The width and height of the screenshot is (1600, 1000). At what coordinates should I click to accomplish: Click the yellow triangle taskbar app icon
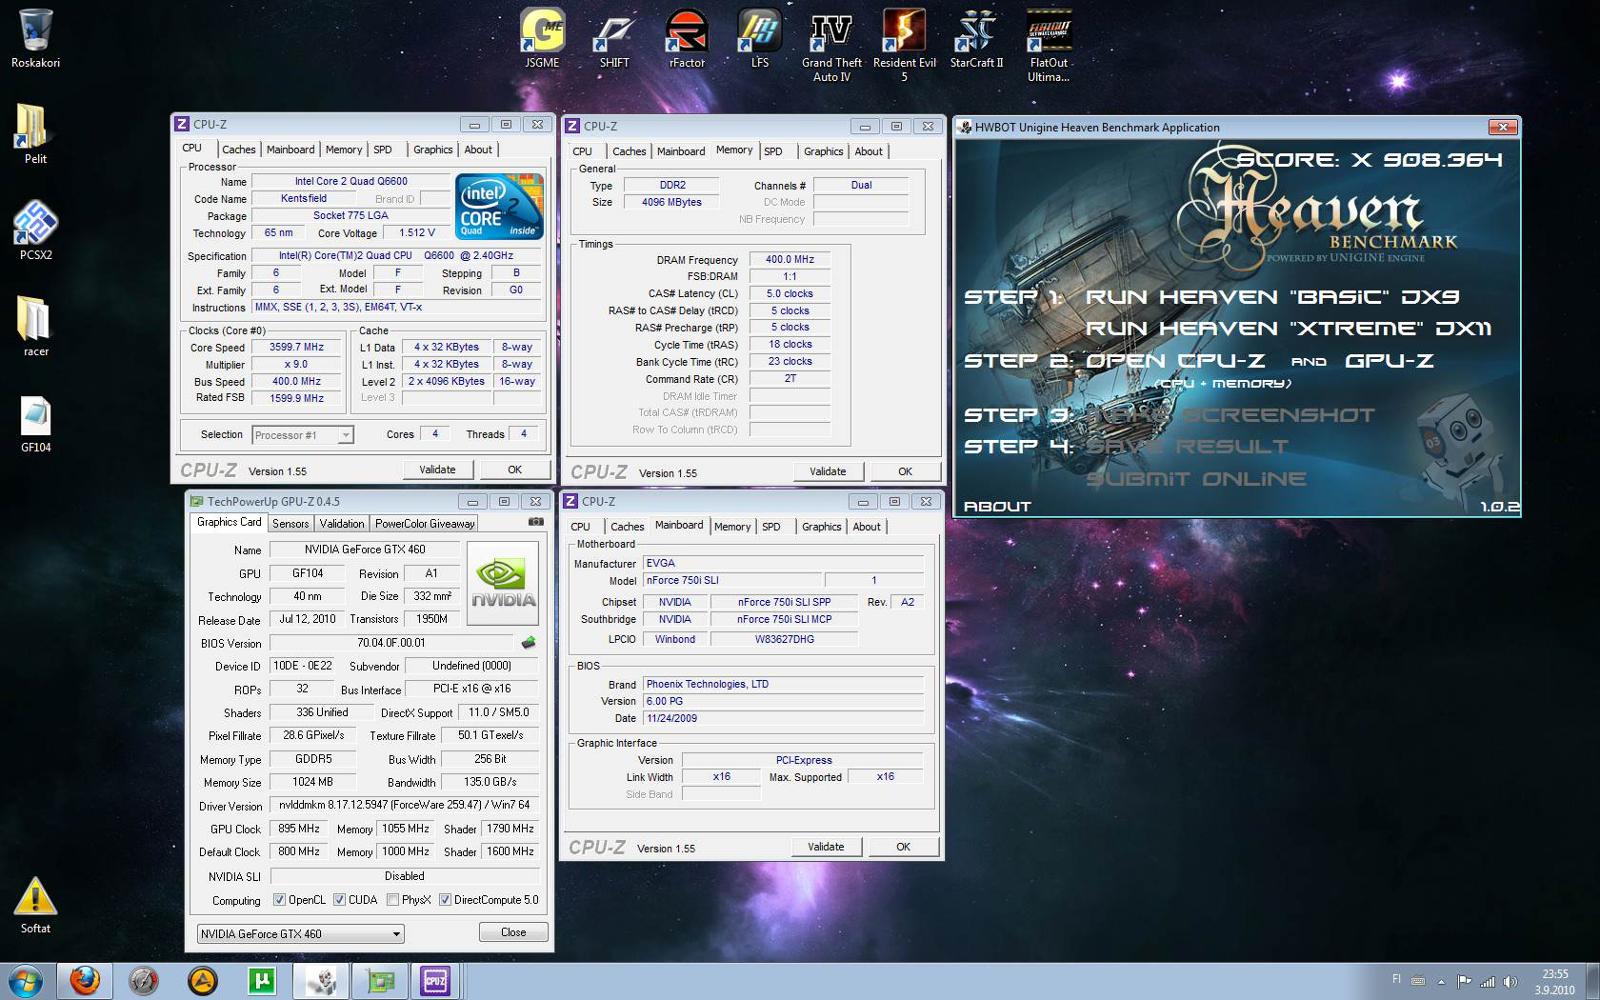click(x=202, y=981)
